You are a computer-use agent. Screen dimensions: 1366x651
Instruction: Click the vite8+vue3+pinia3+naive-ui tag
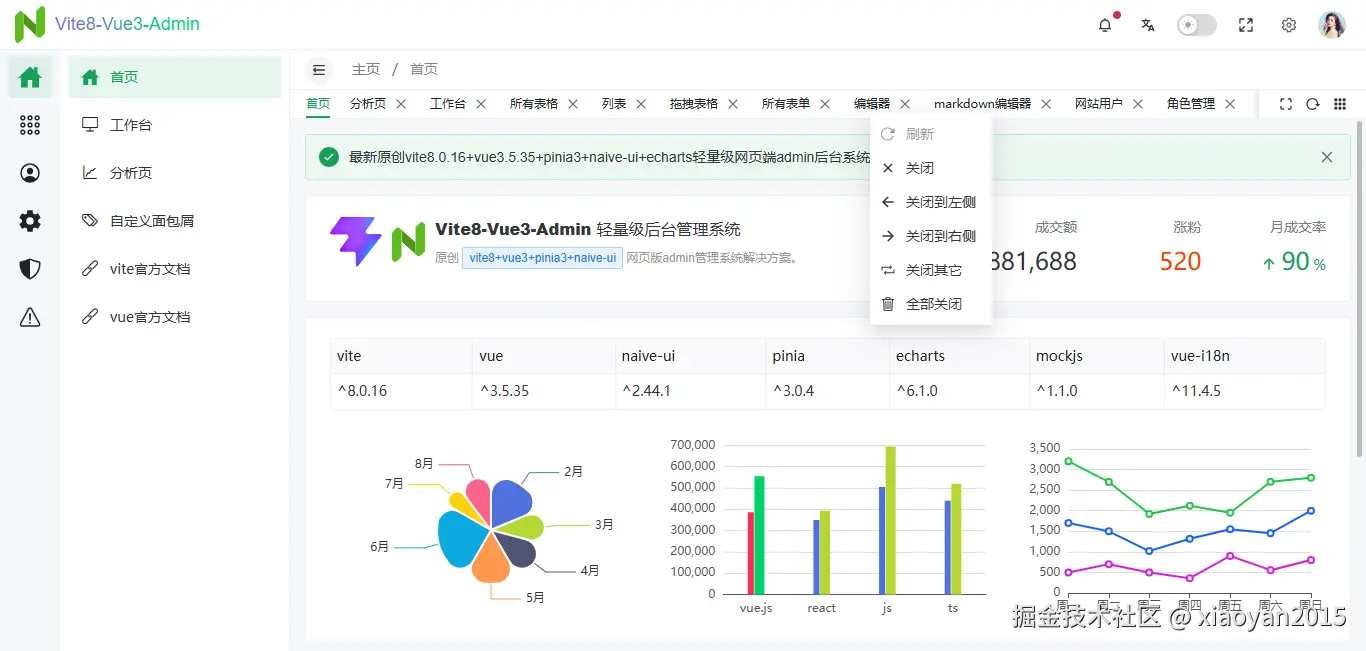(x=543, y=258)
